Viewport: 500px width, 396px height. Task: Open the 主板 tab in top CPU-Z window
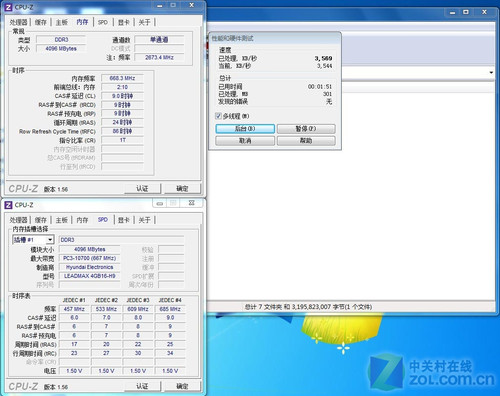[62, 22]
